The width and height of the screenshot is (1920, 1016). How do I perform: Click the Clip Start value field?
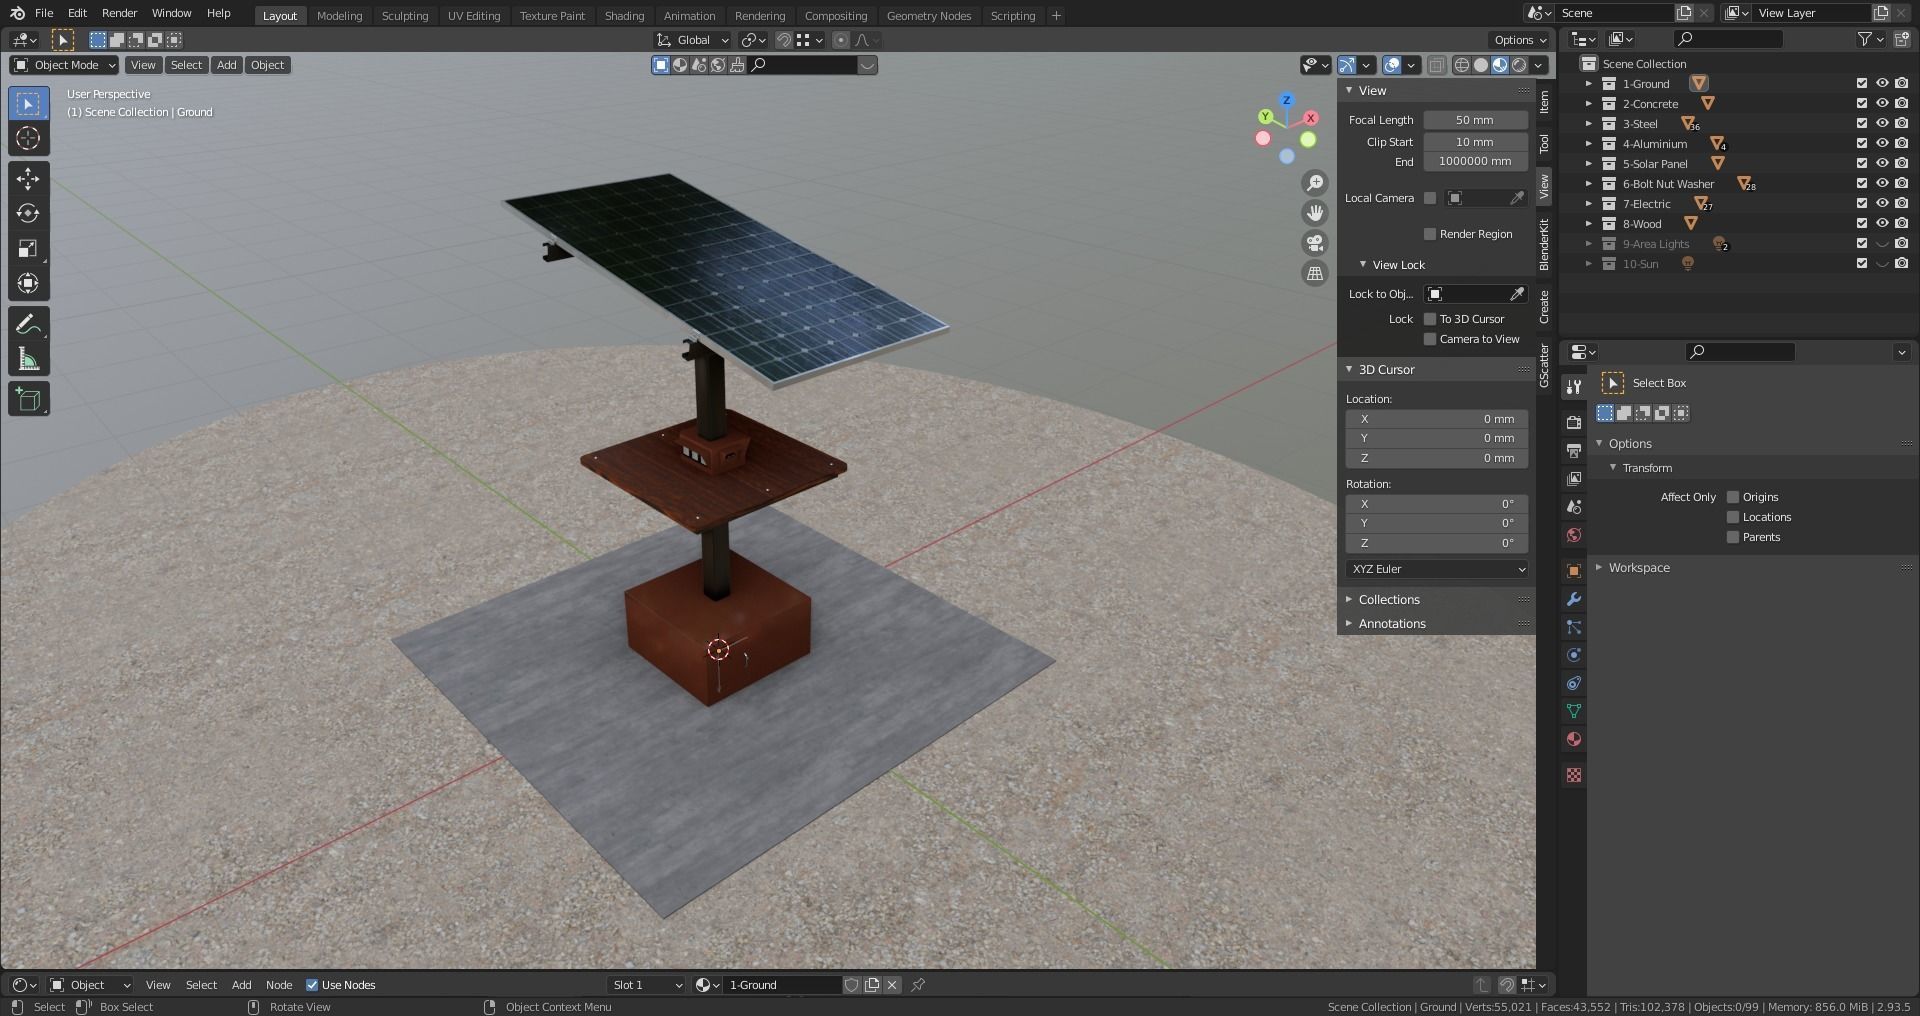1475,142
